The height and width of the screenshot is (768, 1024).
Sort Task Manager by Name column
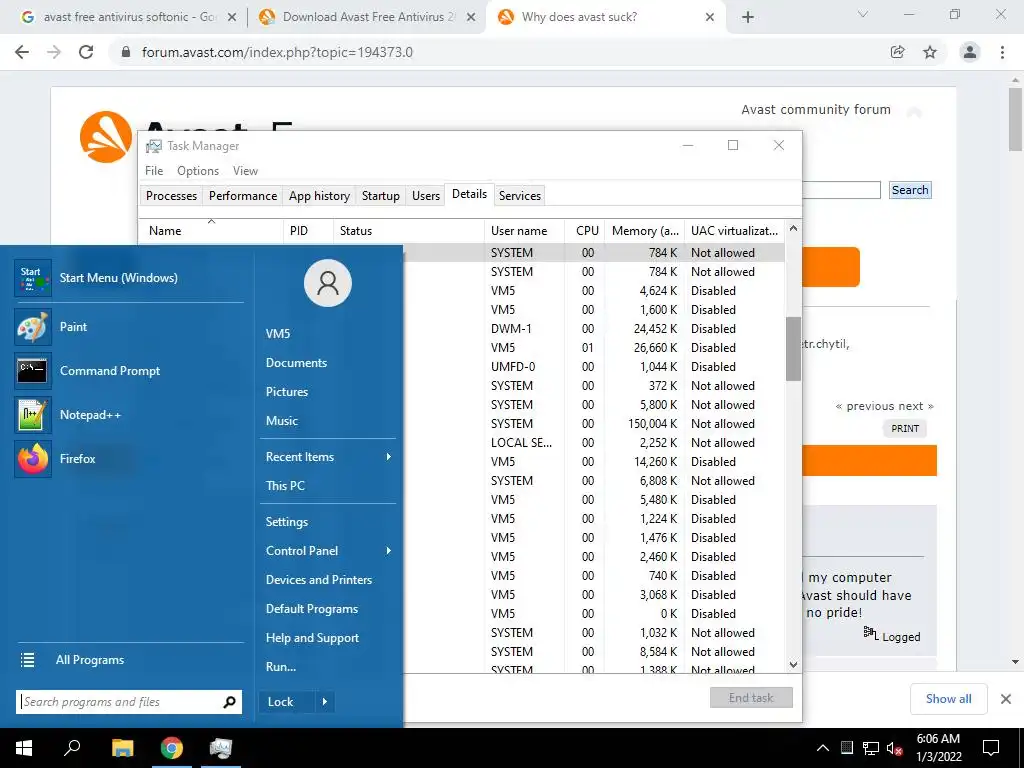click(210, 231)
